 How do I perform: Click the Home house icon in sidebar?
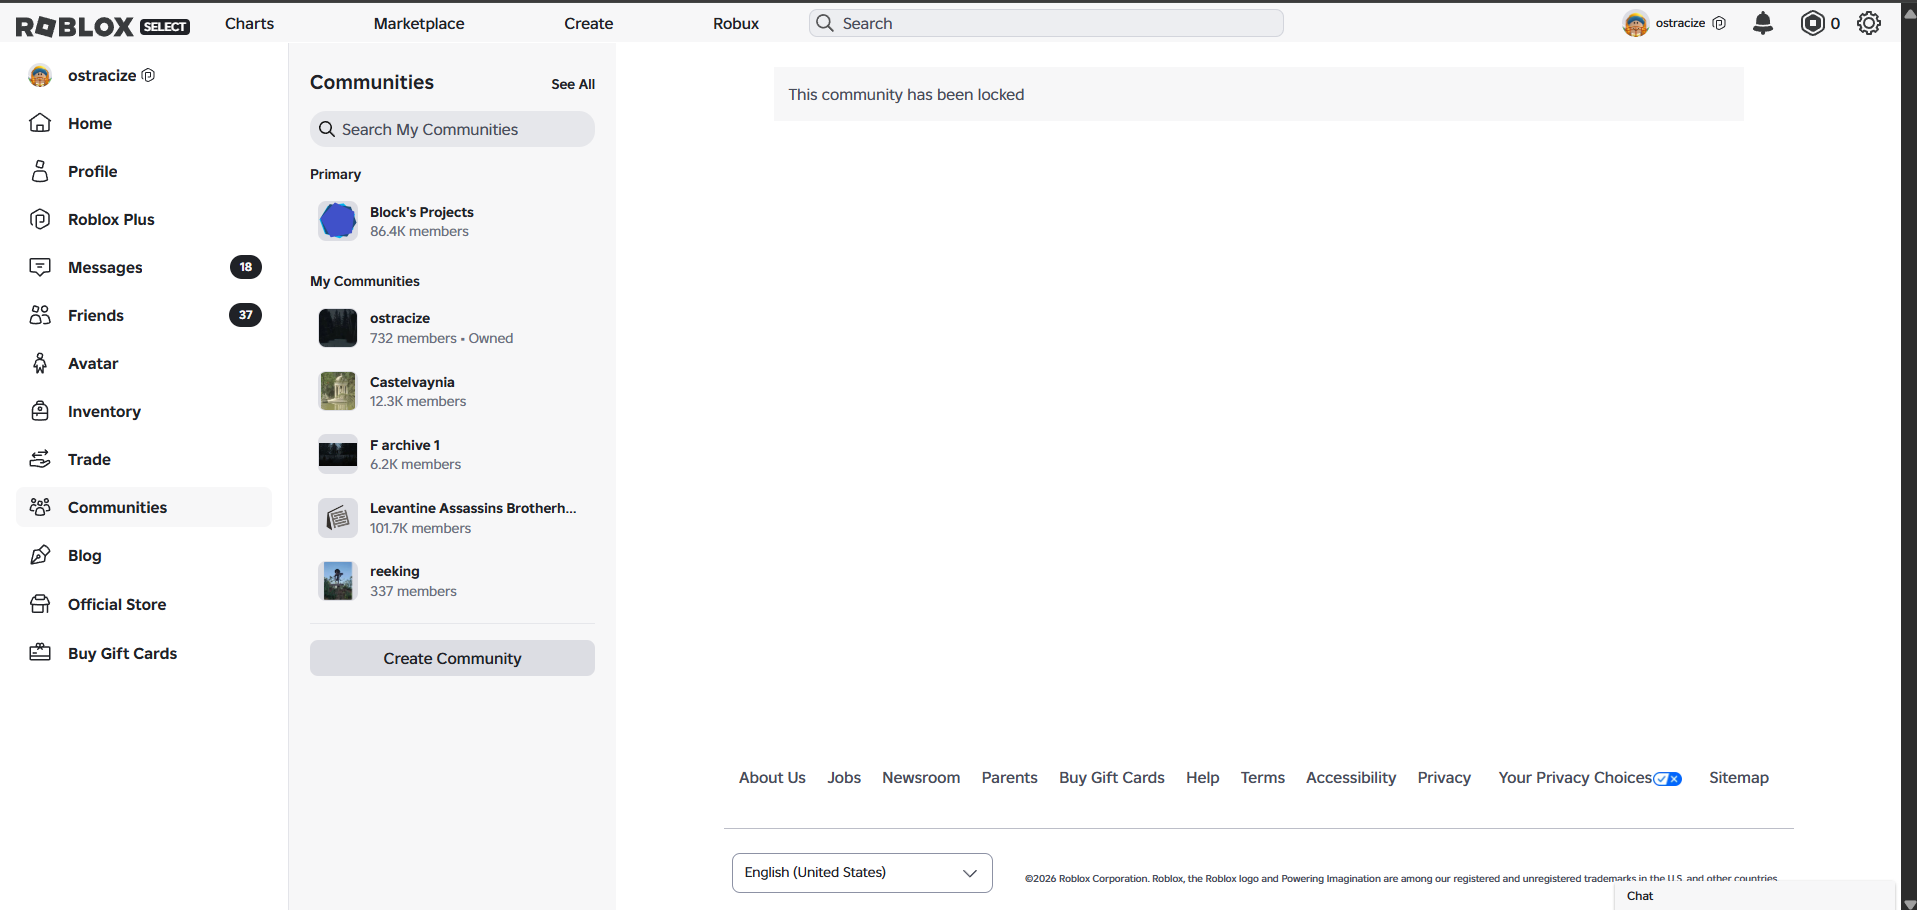coord(40,123)
